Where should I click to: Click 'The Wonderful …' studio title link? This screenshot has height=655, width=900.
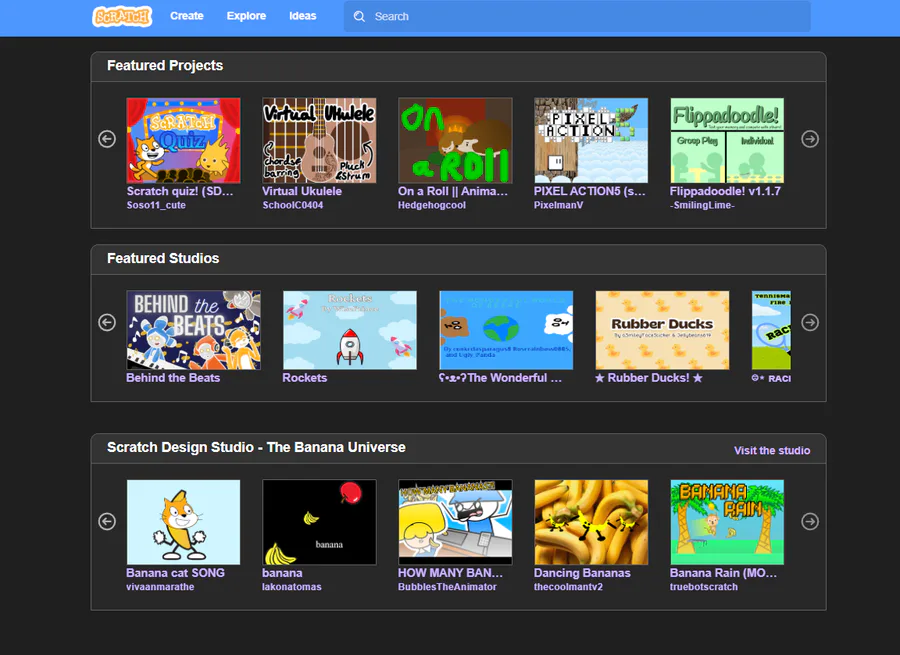click(501, 378)
